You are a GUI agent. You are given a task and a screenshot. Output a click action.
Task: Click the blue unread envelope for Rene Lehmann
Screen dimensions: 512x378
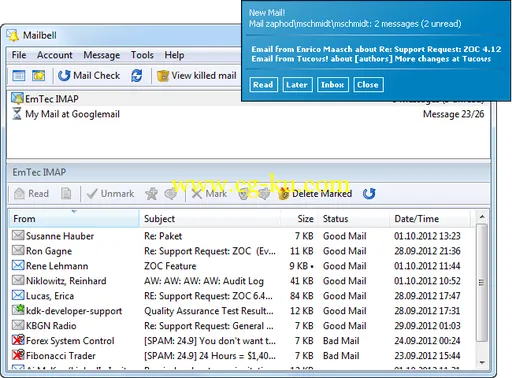(18, 265)
